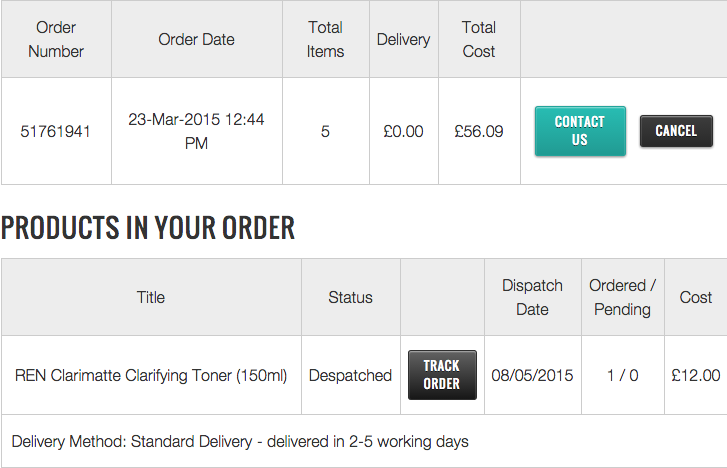Click the Order Number column header

[x=56, y=39]
